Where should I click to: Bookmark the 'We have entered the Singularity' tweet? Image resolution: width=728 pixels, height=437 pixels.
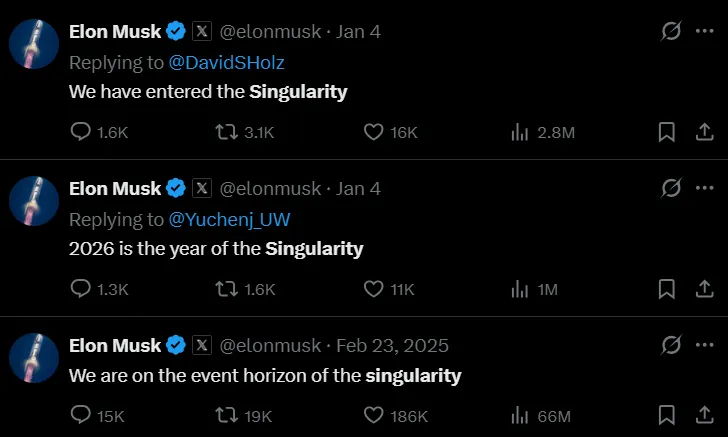pyautogui.click(x=667, y=132)
